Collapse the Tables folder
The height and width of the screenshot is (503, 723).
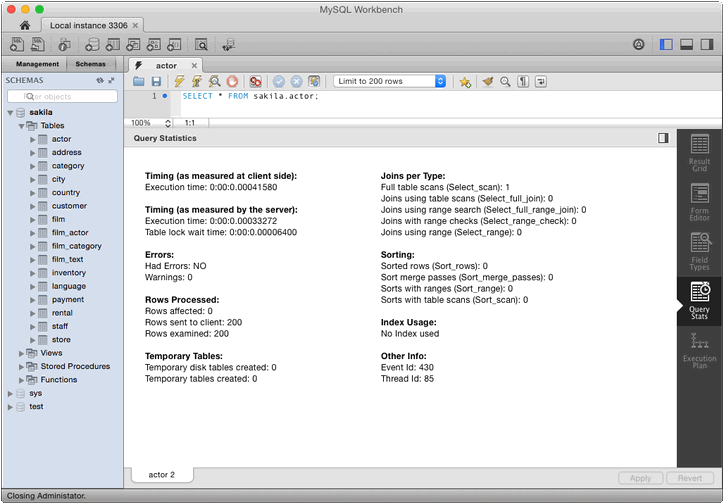(x=21, y=126)
